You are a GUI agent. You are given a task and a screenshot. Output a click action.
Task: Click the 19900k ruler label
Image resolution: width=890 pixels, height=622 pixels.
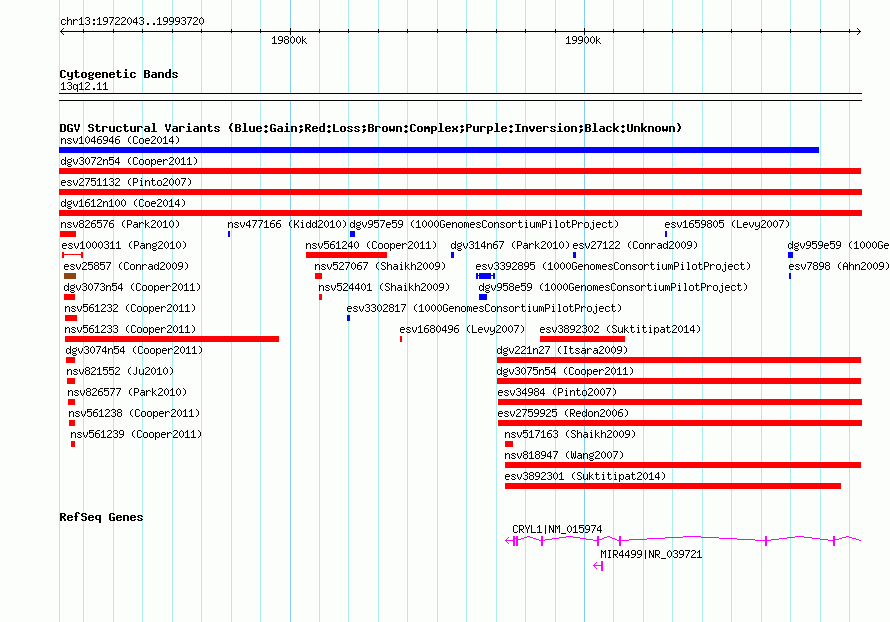tap(583, 40)
